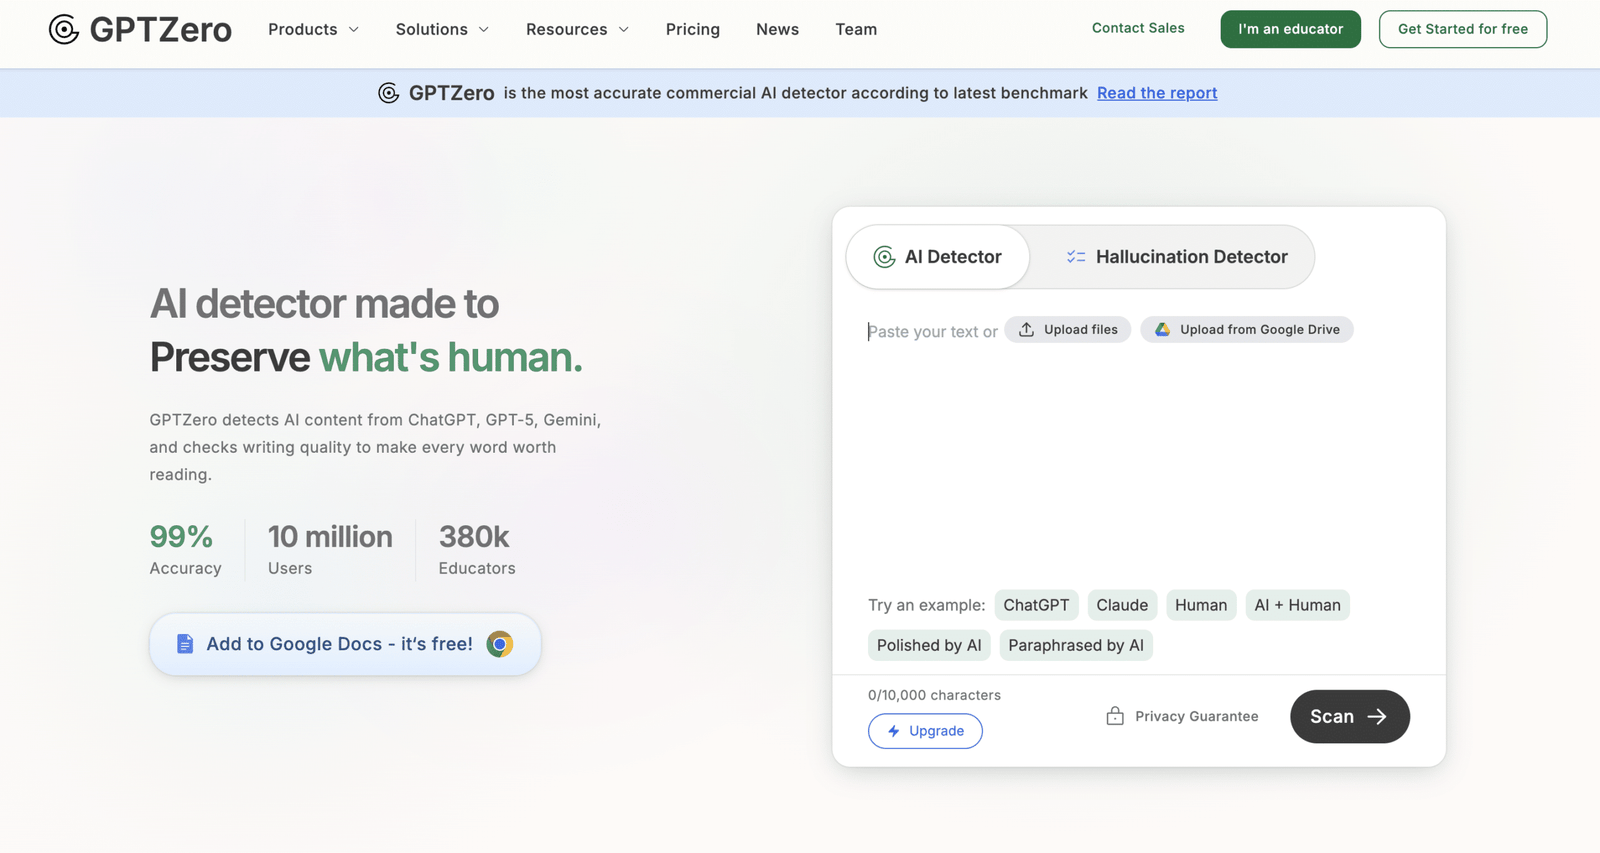Viewport: 1600px width, 853px height.
Task: Click the 99% Accuracy statistic
Action: pos(185,550)
